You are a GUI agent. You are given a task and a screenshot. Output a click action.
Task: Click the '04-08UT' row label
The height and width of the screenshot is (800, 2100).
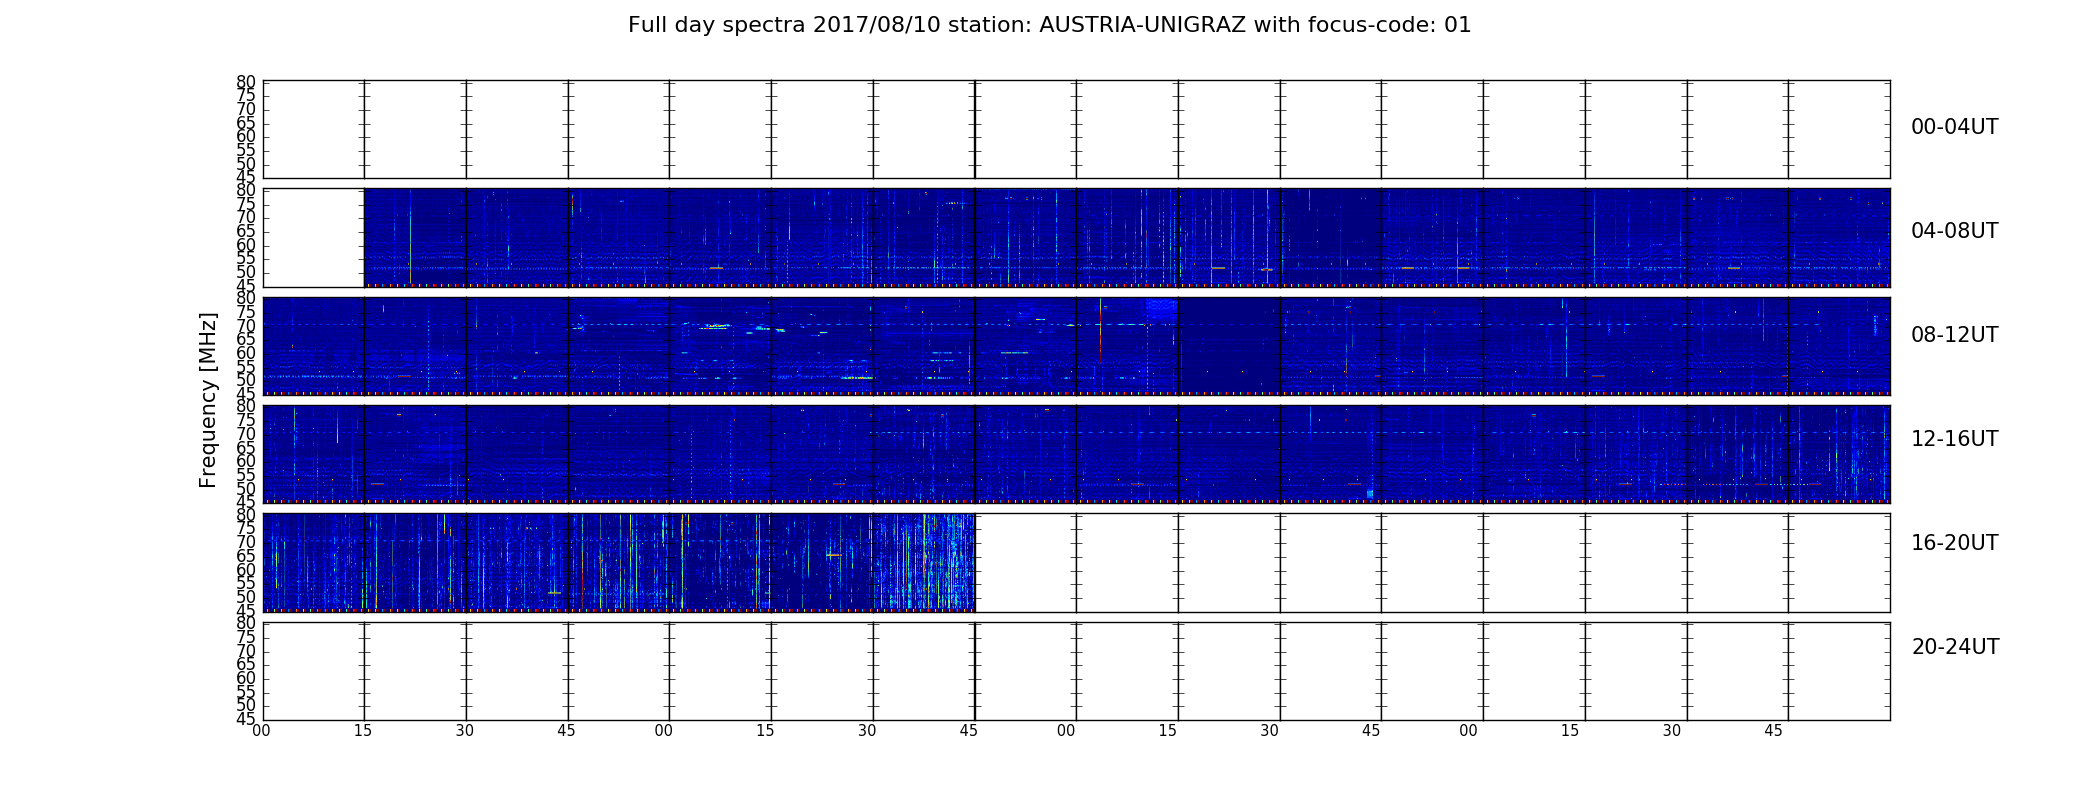pyautogui.click(x=1955, y=231)
